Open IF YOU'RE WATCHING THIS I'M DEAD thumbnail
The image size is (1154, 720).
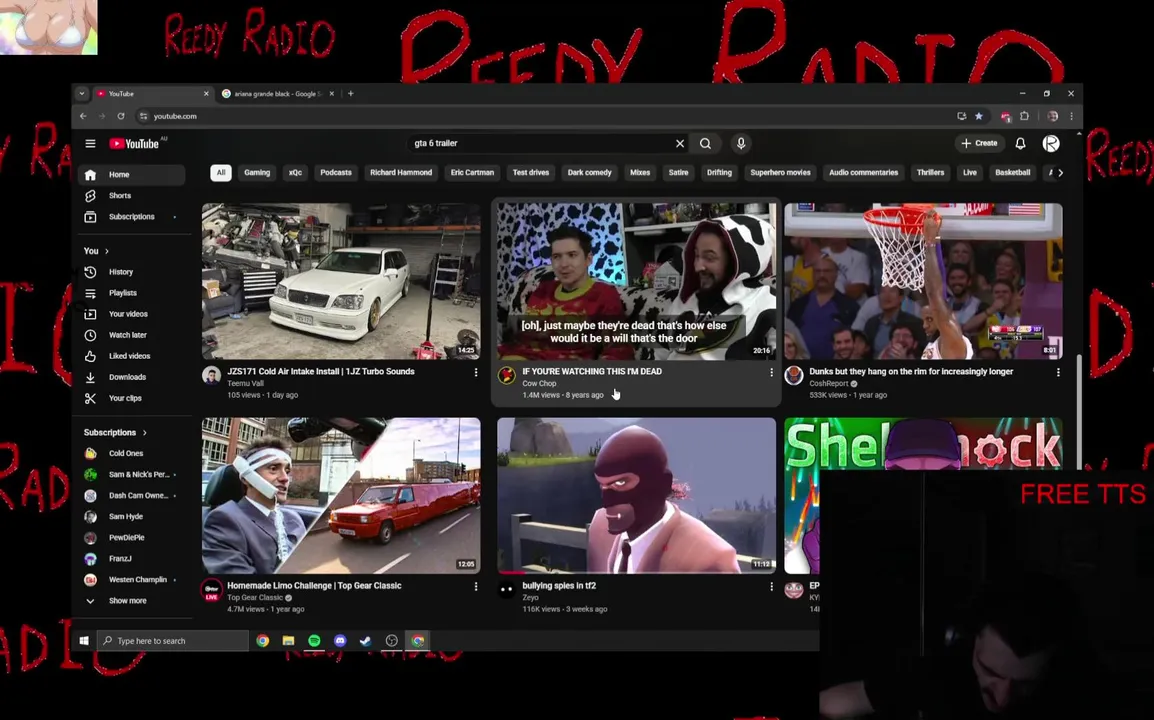[637, 281]
